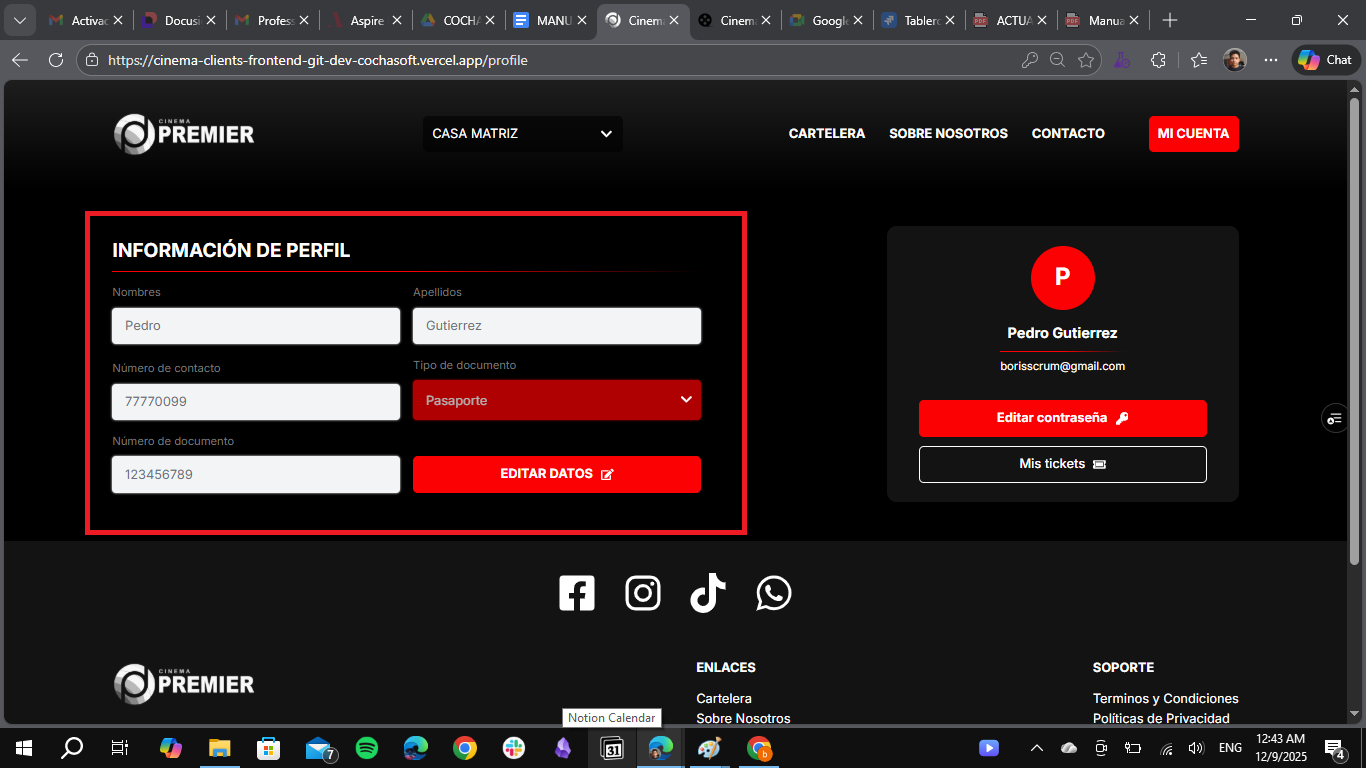Click the red P profile avatar
1366x768 pixels.
pos(1062,277)
